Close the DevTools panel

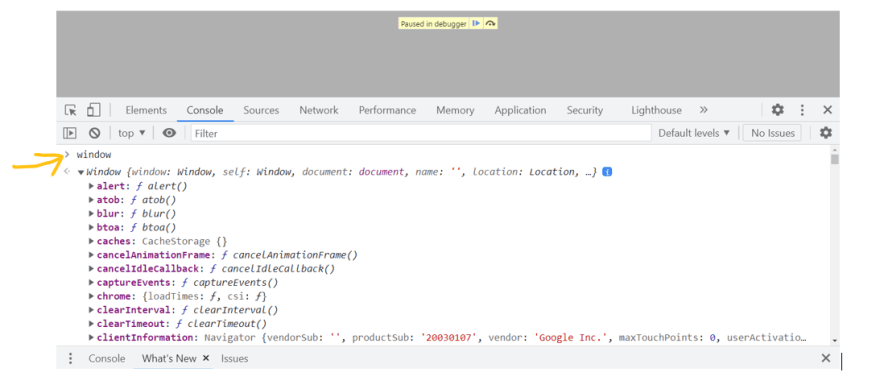pos(827,110)
